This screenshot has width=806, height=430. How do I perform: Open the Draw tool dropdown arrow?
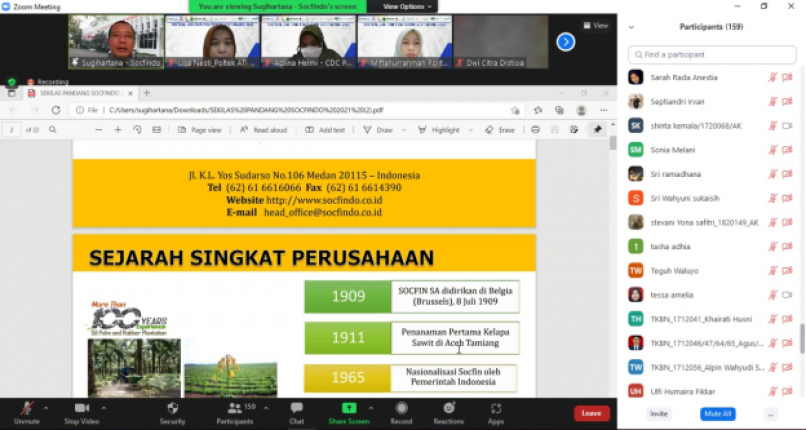[404, 130]
